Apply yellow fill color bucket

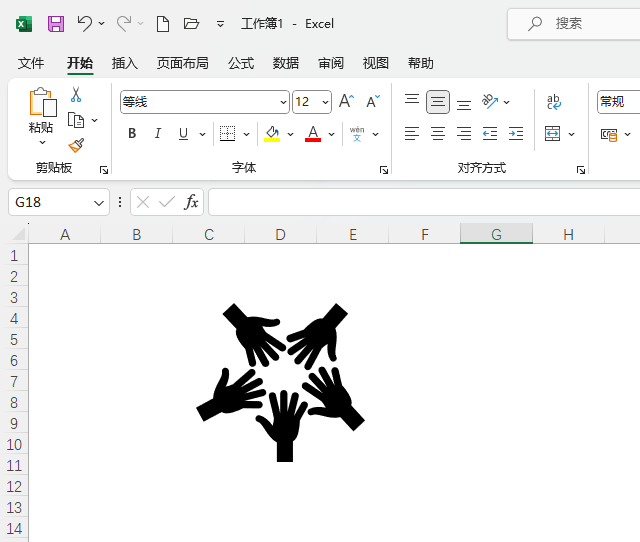click(x=272, y=133)
